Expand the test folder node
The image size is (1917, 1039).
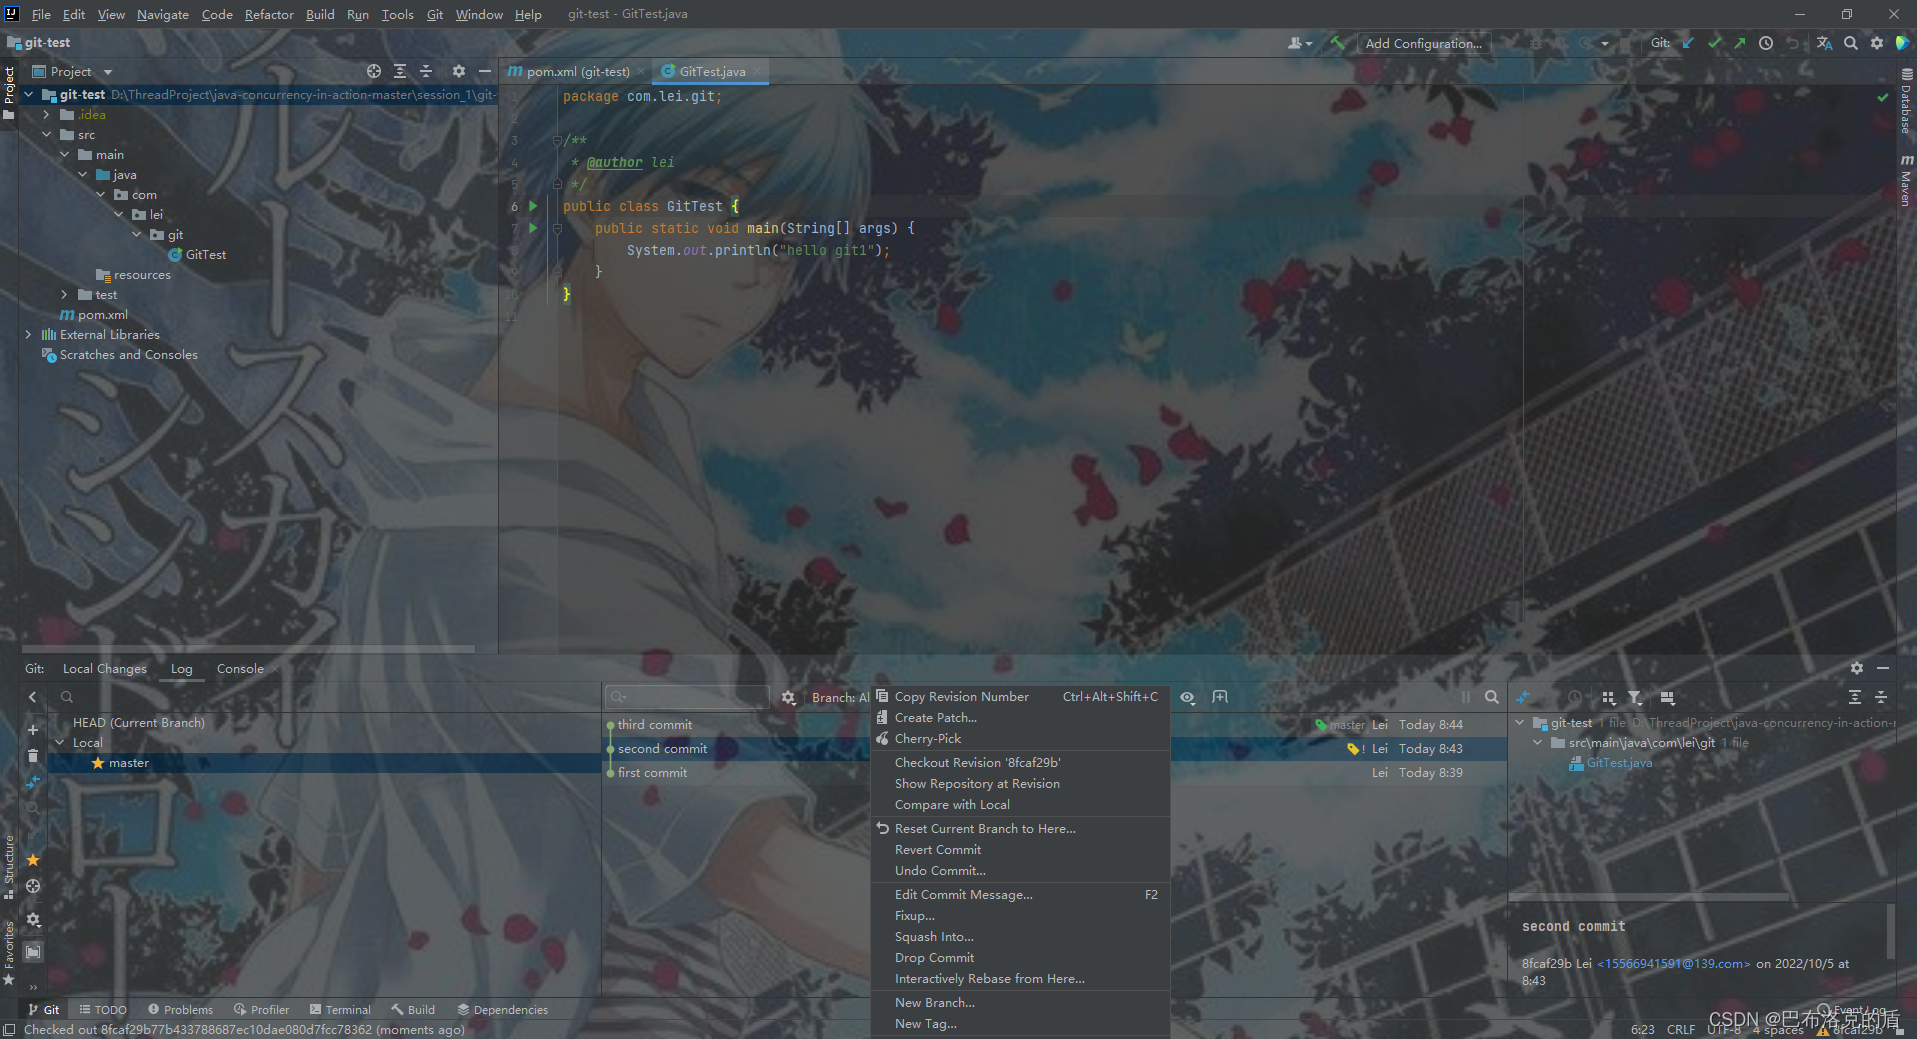64,295
